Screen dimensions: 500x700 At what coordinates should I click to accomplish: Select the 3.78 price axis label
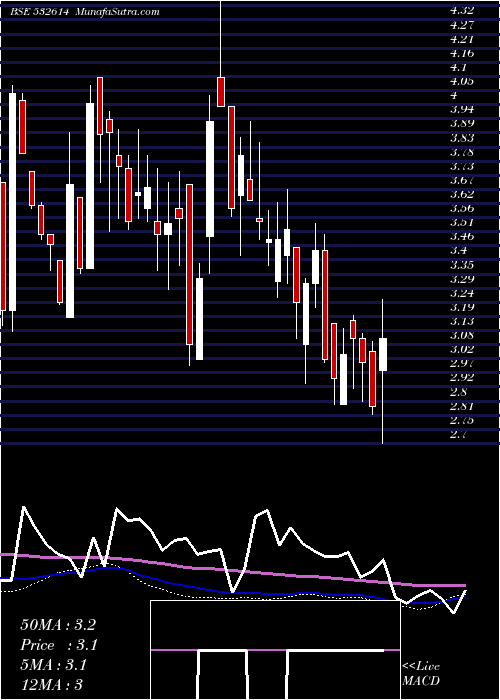point(462,152)
